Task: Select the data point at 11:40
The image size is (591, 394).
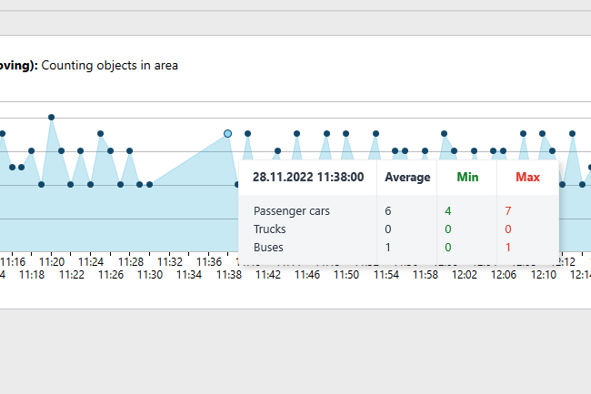Action: [x=248, y=133]
